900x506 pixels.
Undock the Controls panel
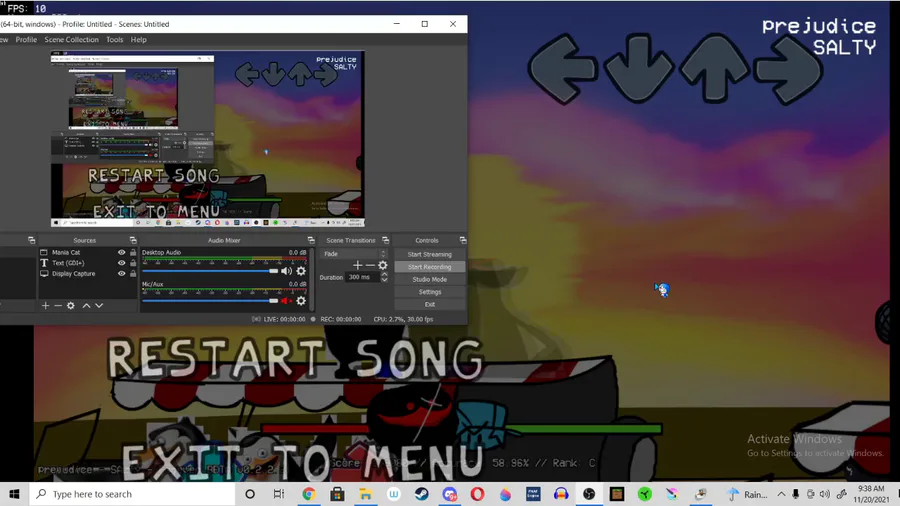[463, 240]
